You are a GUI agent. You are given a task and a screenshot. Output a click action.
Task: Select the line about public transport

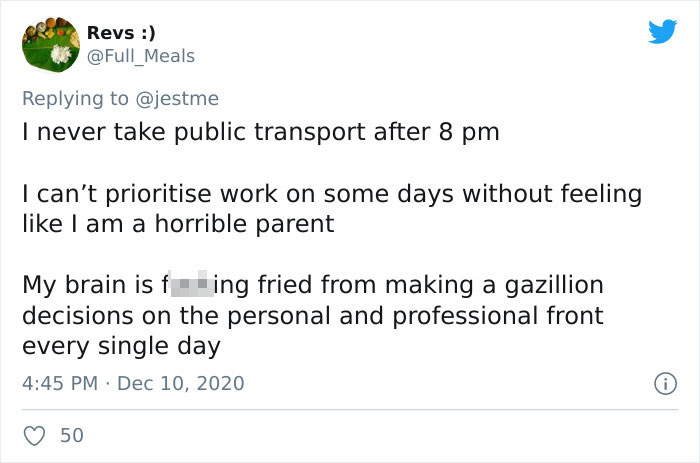(x=260, y=132)
